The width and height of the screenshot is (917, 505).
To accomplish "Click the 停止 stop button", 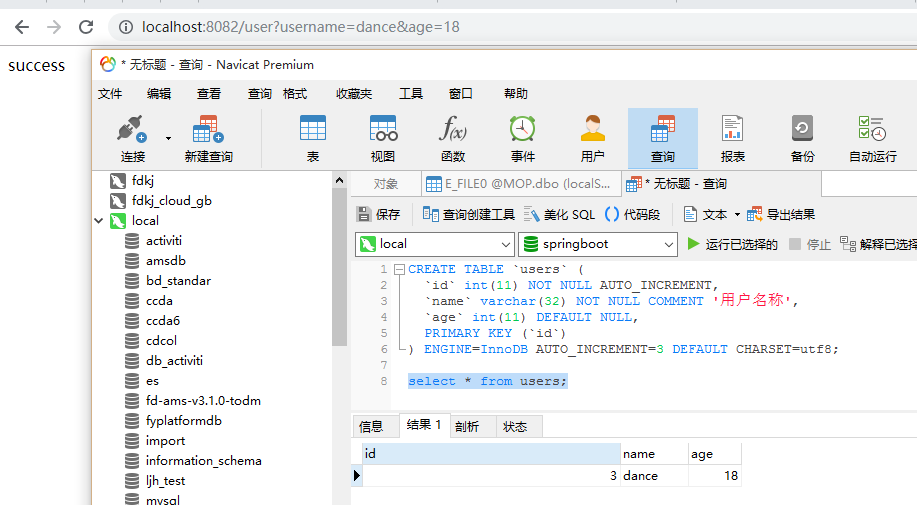I will coord(809,244).
